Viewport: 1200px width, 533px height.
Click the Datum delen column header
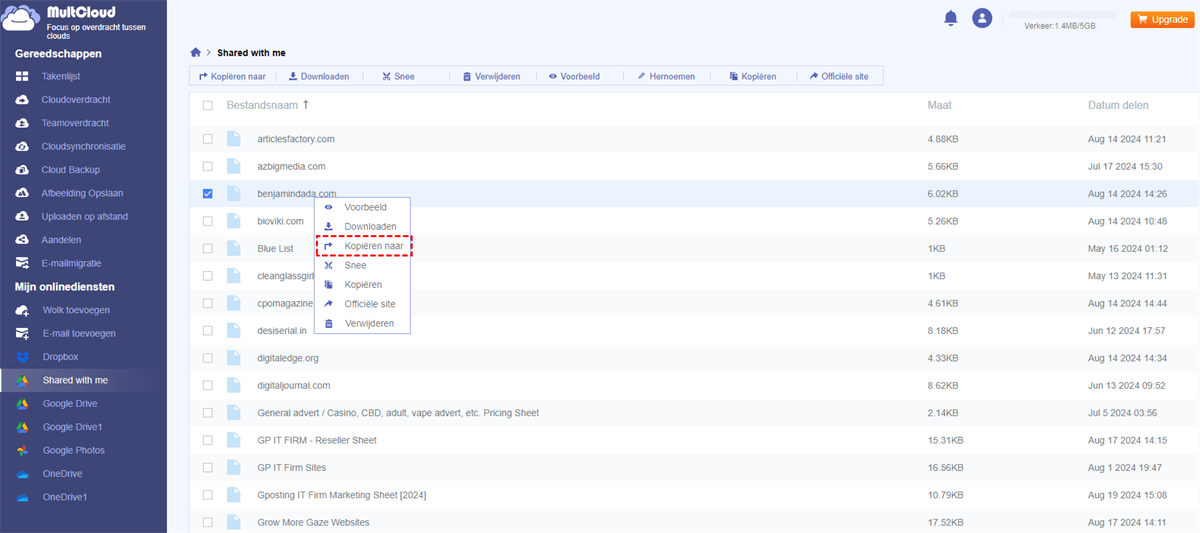tap(1118, 105)
